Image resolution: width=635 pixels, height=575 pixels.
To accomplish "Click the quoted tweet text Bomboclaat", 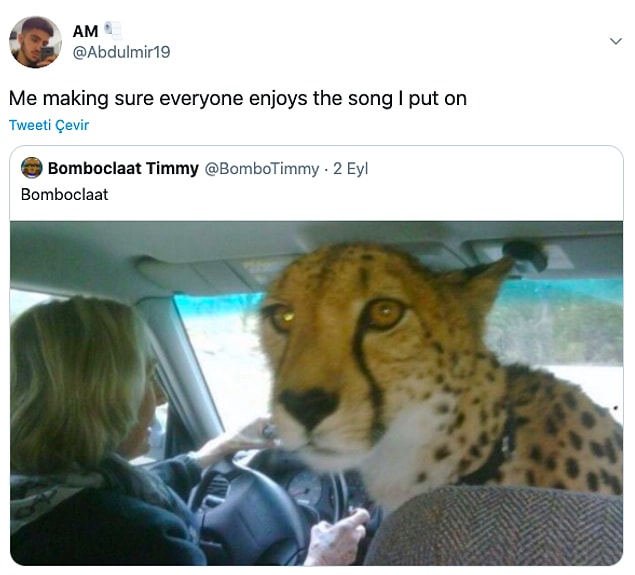I will pyautogui.click(x=64, y=194).
